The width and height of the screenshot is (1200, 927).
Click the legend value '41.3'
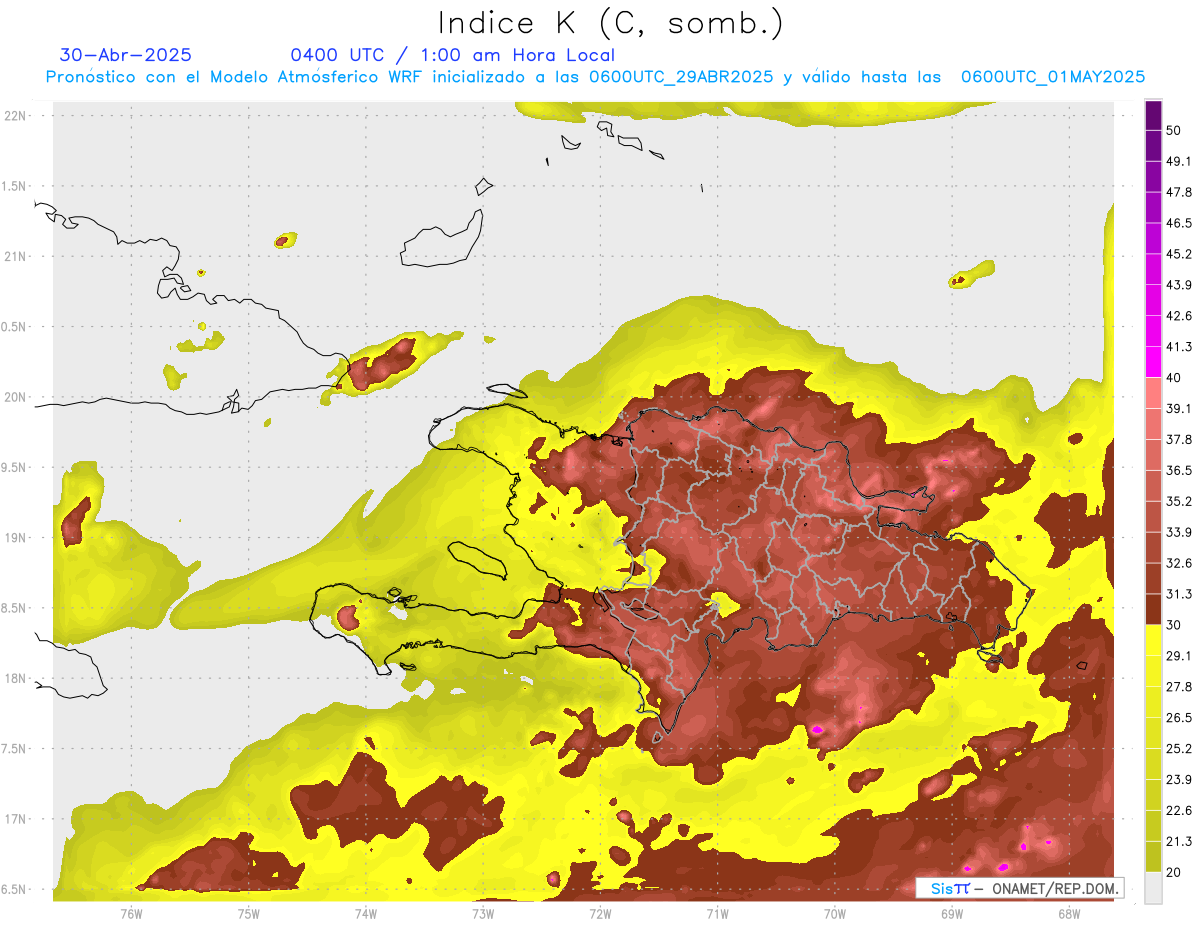point(1179,347)
